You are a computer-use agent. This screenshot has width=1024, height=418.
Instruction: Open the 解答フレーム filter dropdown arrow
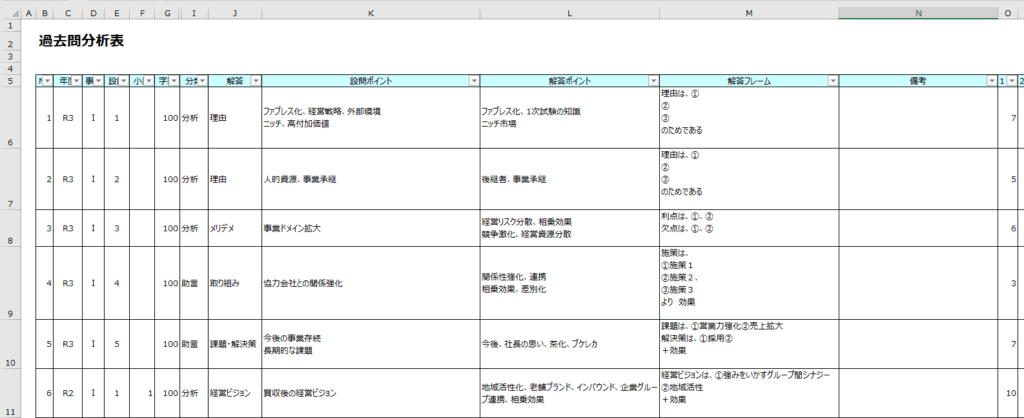pyautogui.click(x=833, y=80)
